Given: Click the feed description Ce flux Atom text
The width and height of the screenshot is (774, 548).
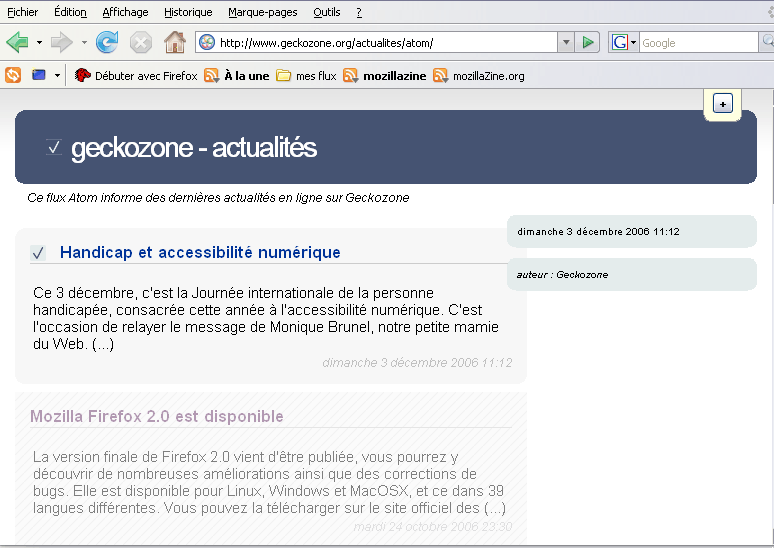Looking at the screenshot, I should pyautogui.click(x=218, y=197).
